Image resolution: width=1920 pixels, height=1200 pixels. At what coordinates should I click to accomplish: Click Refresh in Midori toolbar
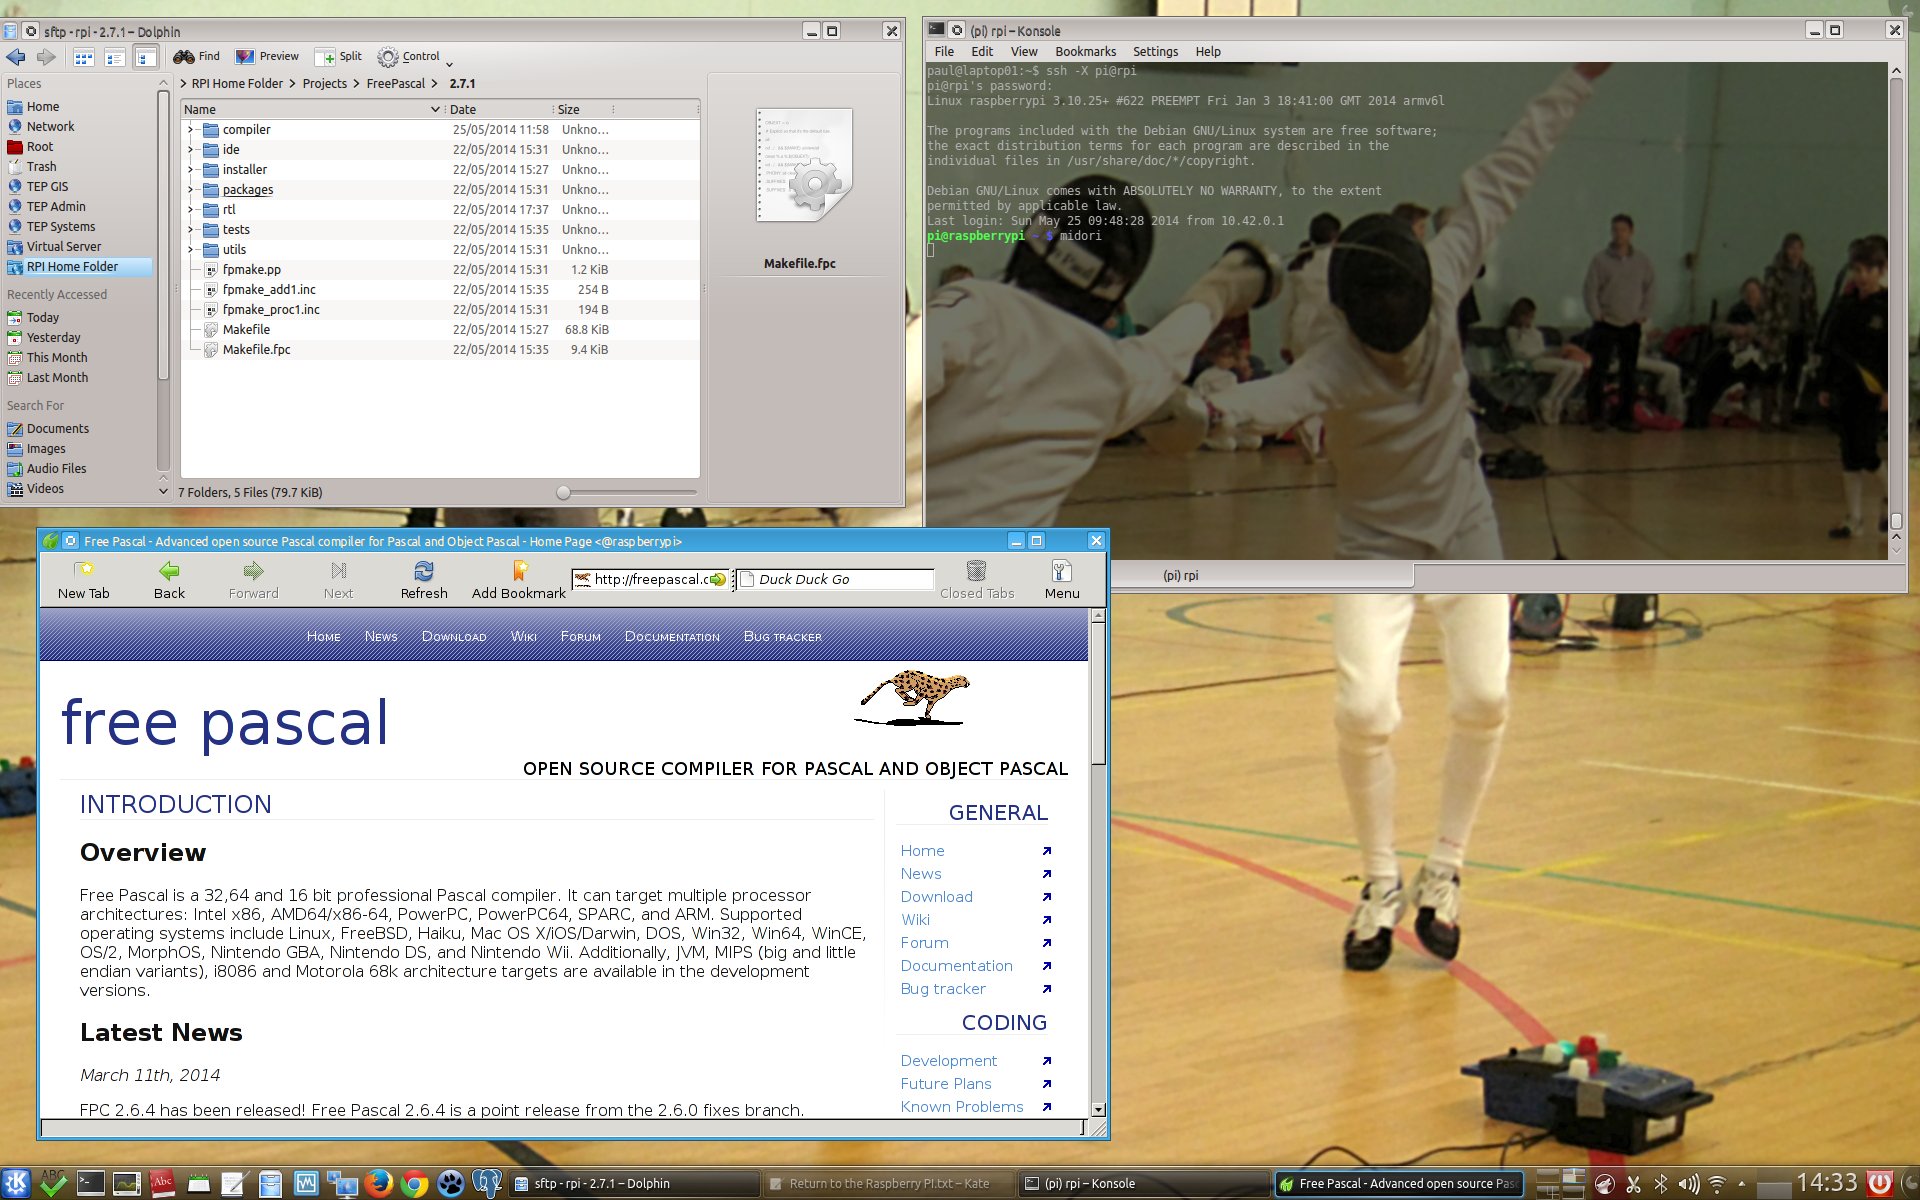[424, 580]
